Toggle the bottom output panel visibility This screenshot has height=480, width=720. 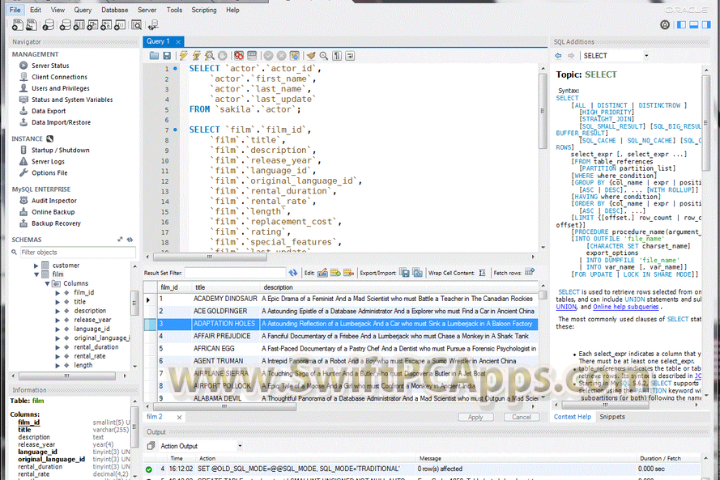tap(694, 25)
